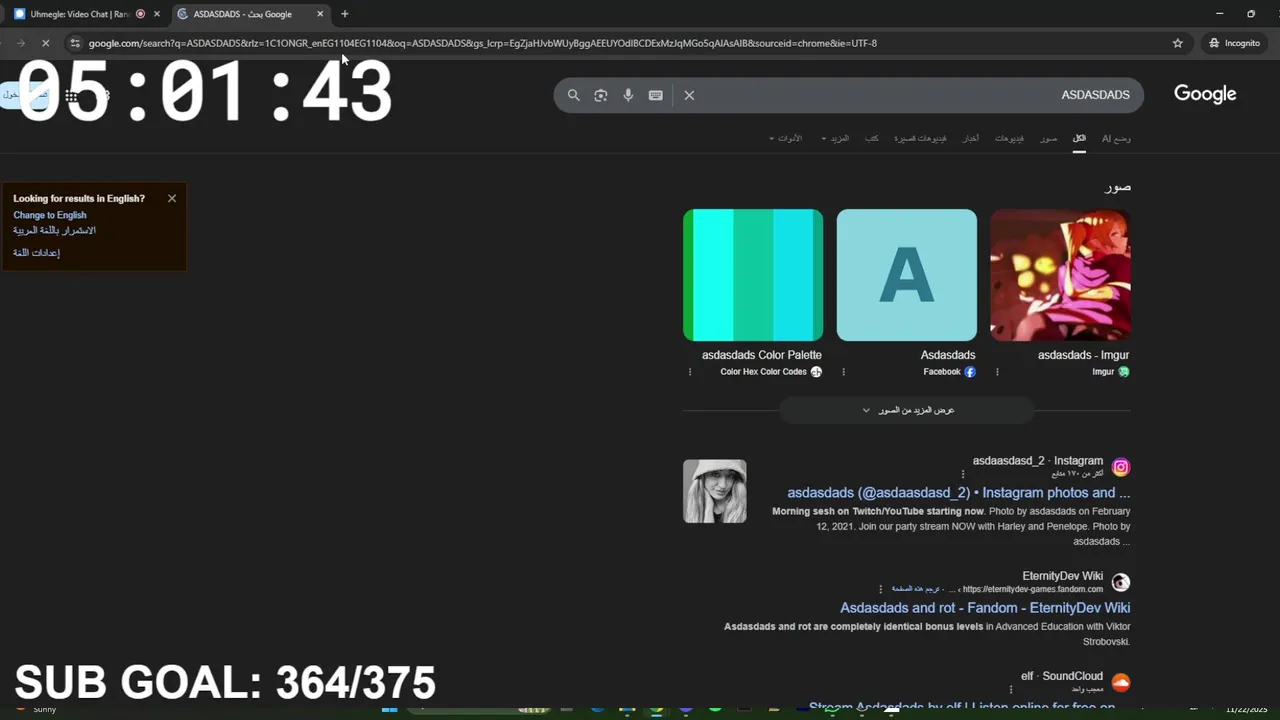The height and width of the screenshot is (720, 1280).
Task: Open three-dot menu for Color Palette image
Action: [690, 372]
